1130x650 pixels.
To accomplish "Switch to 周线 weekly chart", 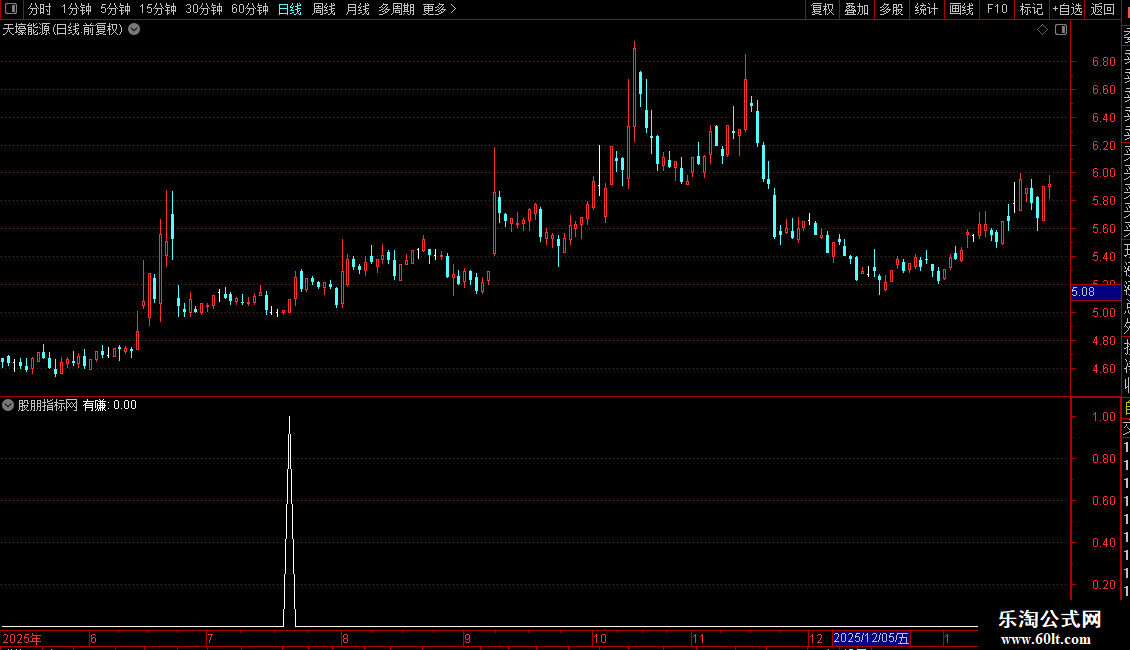I will pyautogui.click(x=324, y=9).
